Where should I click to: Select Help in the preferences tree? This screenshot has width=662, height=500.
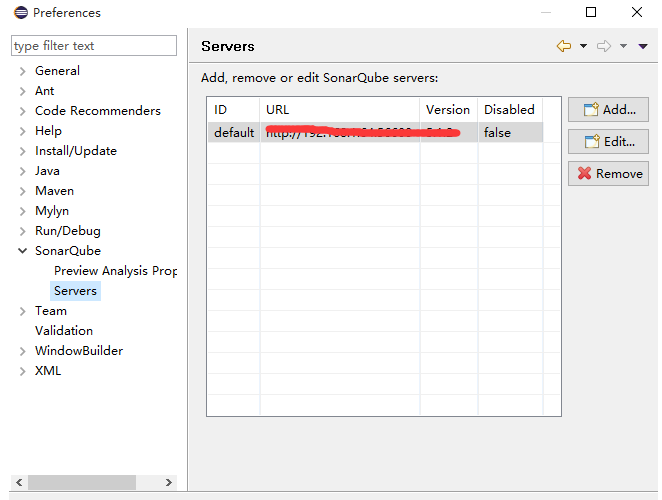pyautogui.click(x=48, y=131)
